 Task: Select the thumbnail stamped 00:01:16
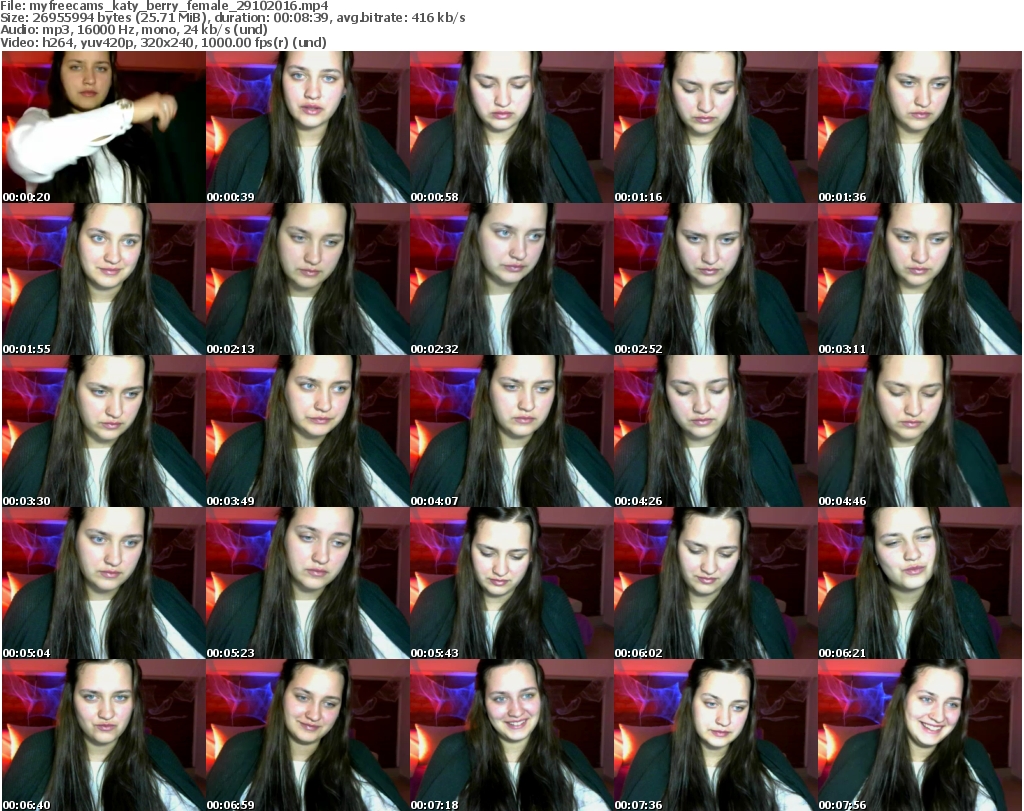(715, 127)
